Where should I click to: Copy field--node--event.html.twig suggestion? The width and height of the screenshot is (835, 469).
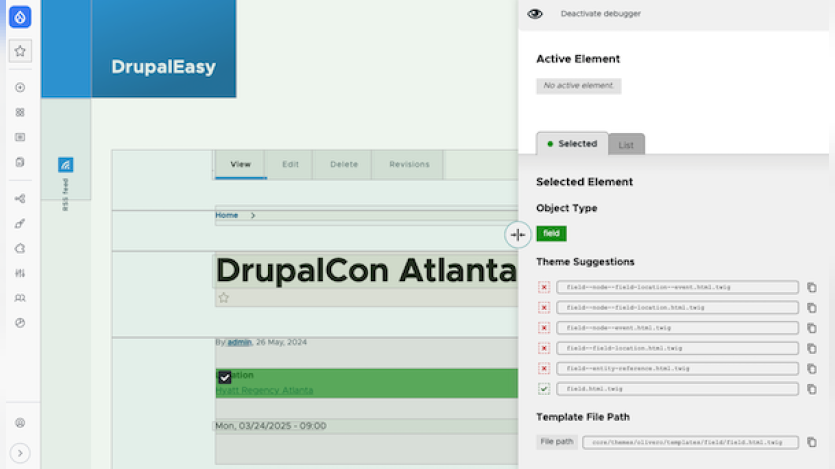pos(812,328)
